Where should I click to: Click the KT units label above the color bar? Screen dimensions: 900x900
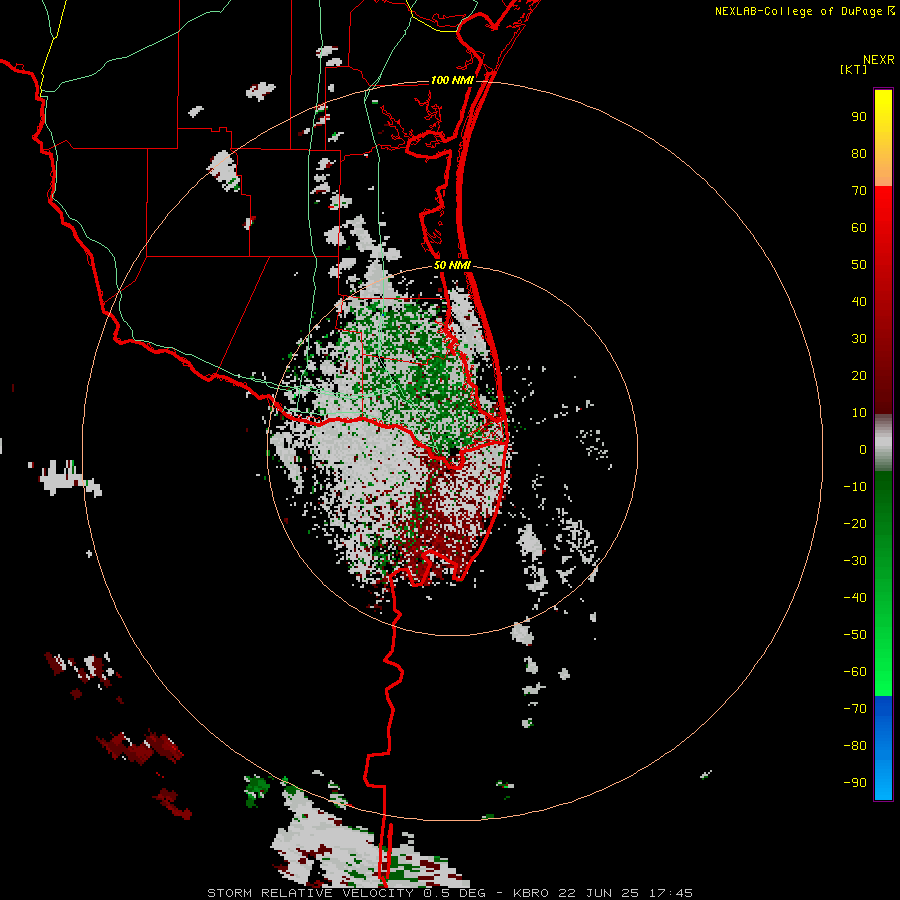pyautogui.click(x=853, y=69)
